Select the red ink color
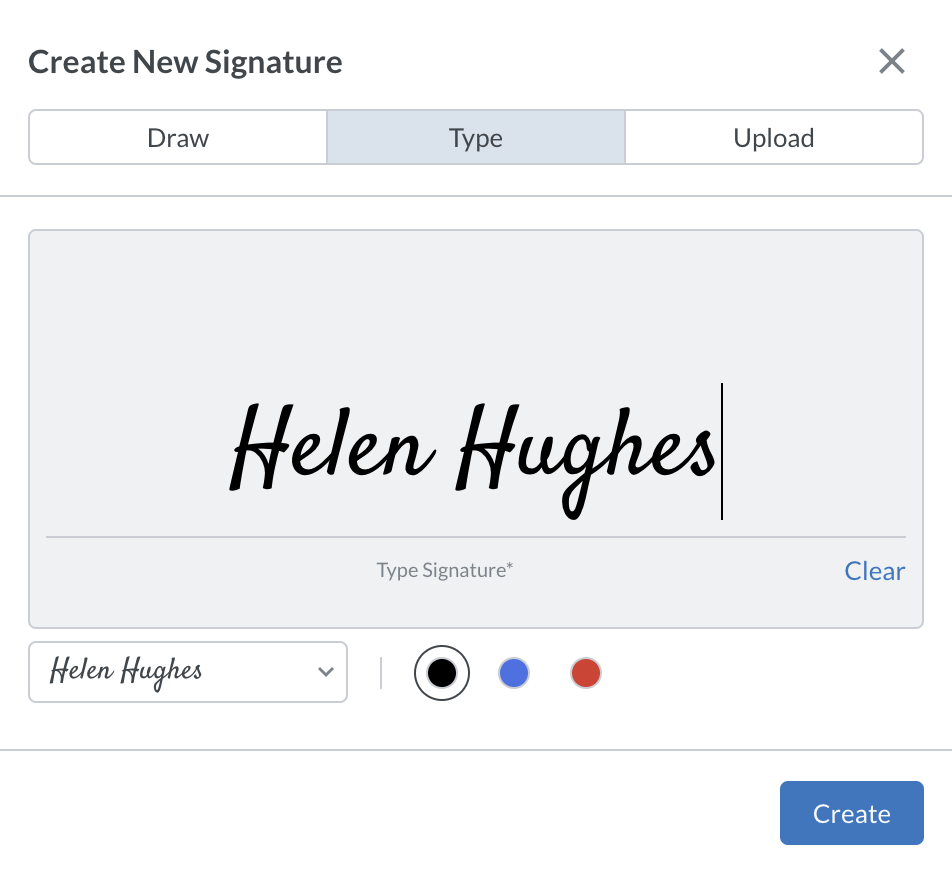The image size is (952, 874). click(585, 673)
